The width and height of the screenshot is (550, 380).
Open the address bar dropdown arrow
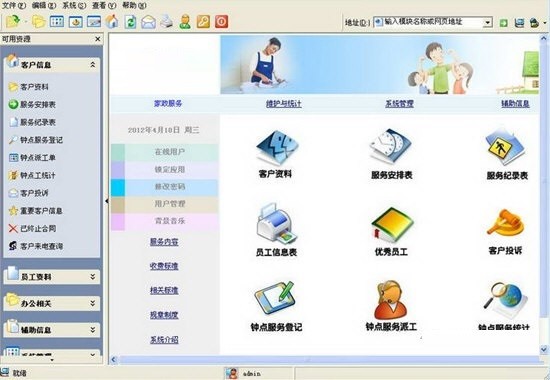coord(487,23)
